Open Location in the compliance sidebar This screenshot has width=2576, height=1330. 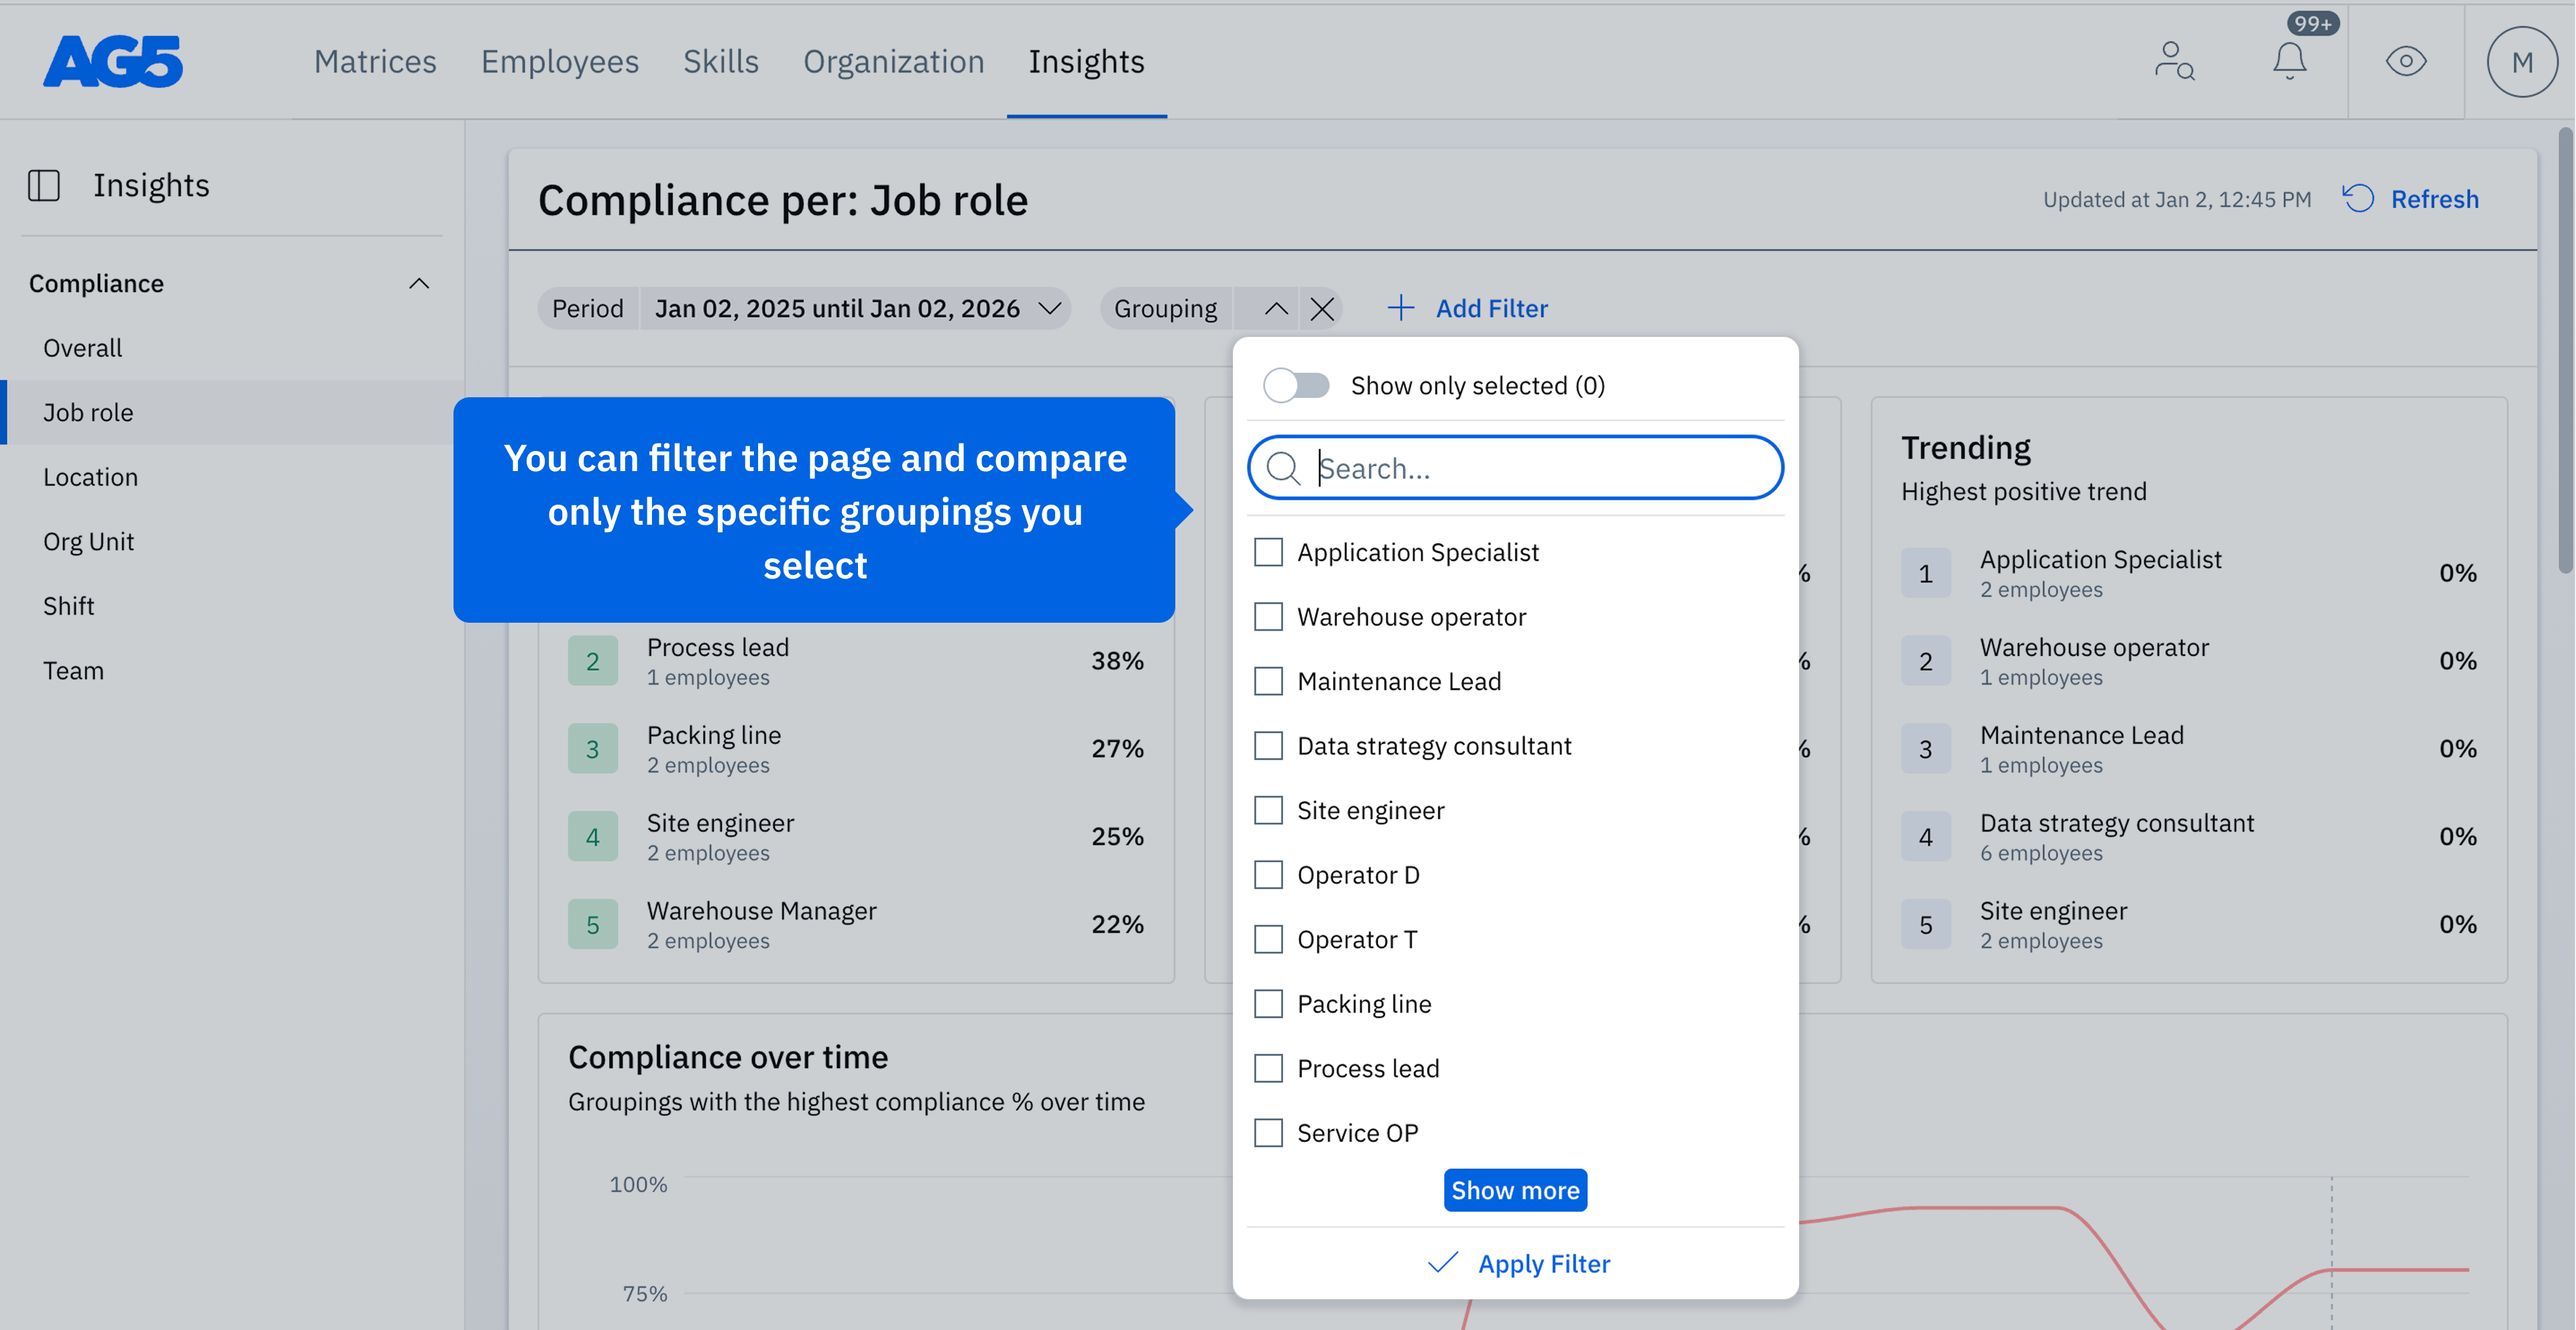[x=90, y=477]
